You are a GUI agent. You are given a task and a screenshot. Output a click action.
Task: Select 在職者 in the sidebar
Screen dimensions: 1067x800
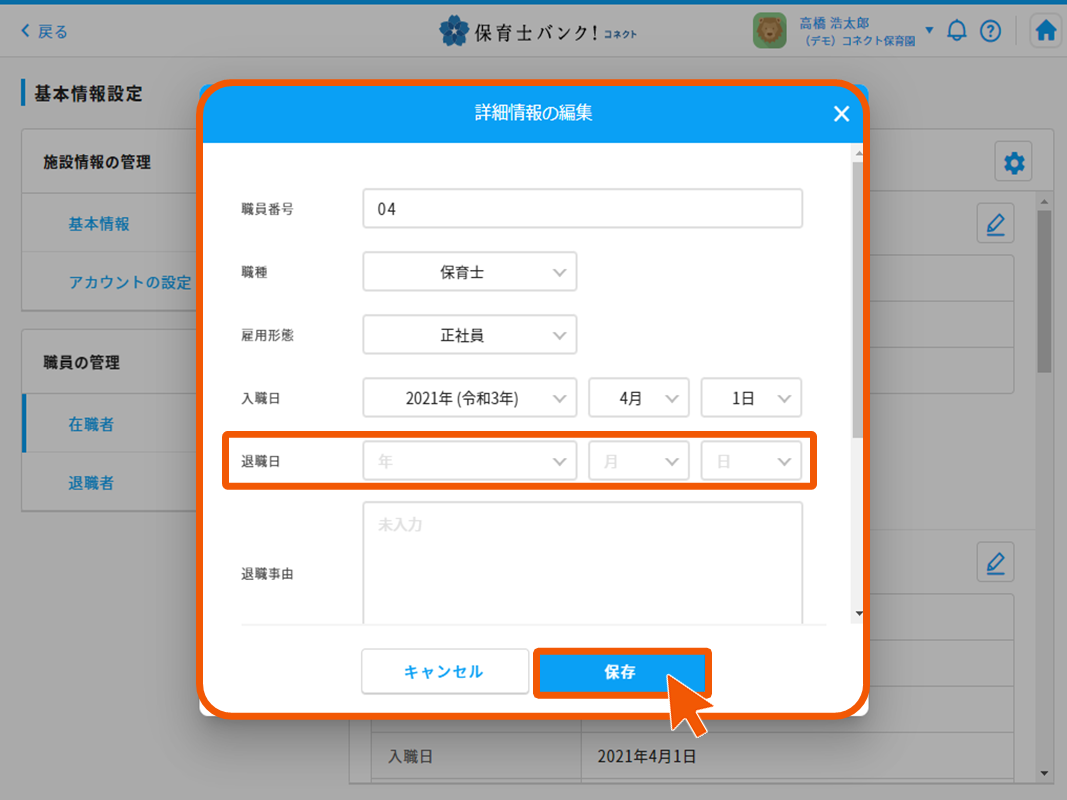[x=91, y=425]
